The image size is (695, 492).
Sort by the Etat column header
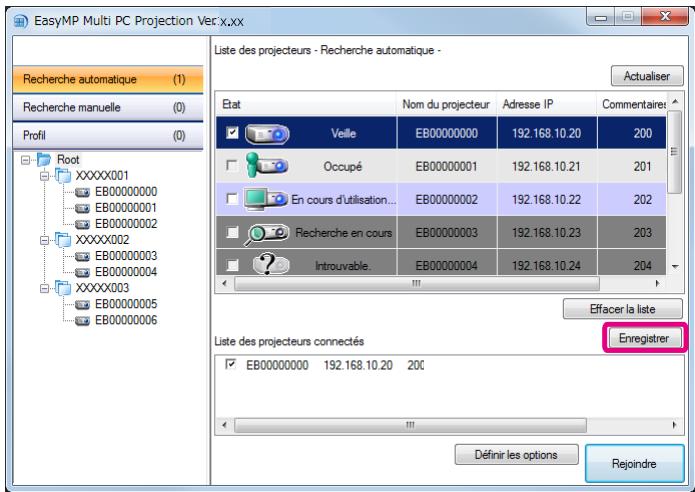[306, 104]
